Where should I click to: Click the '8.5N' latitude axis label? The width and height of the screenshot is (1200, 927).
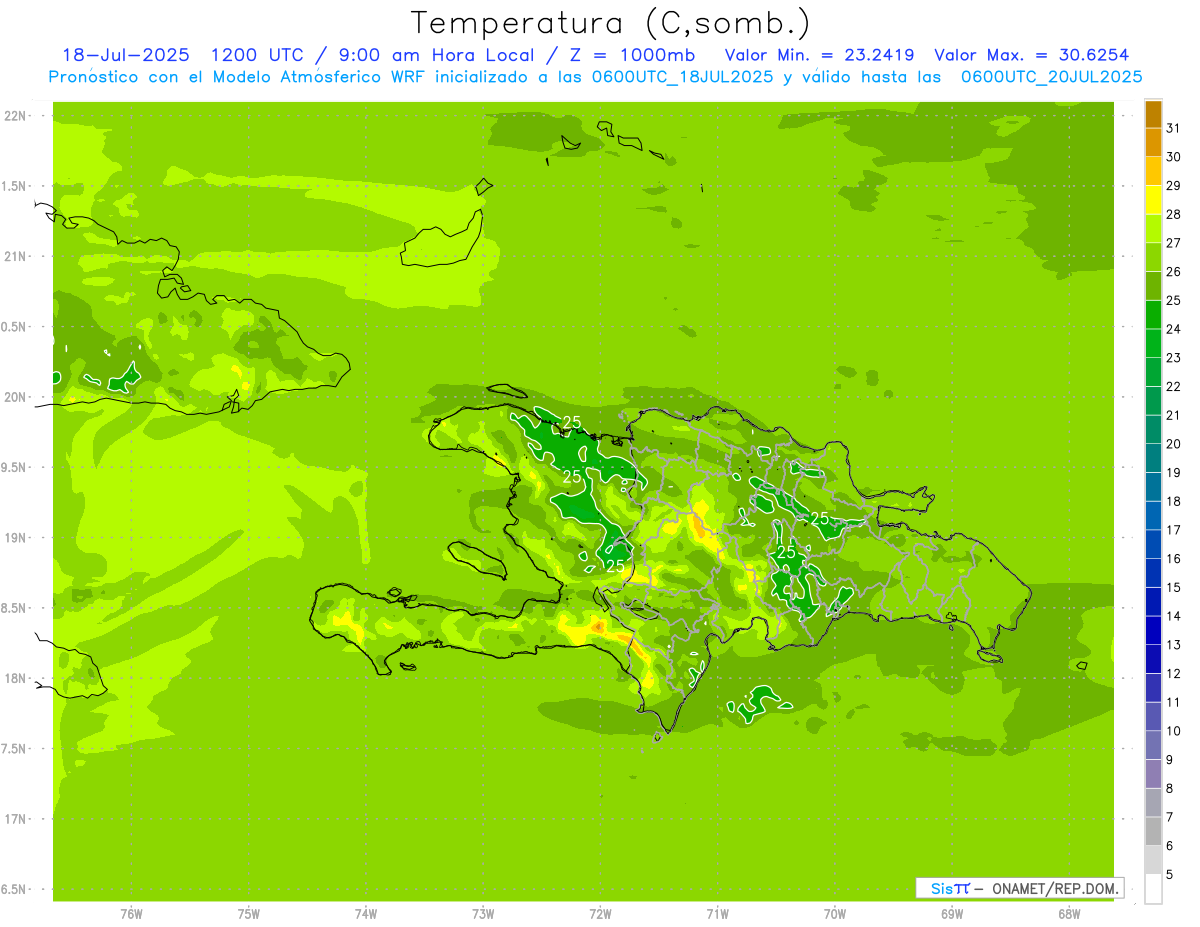pyautogui.click(x=15, y=608)
